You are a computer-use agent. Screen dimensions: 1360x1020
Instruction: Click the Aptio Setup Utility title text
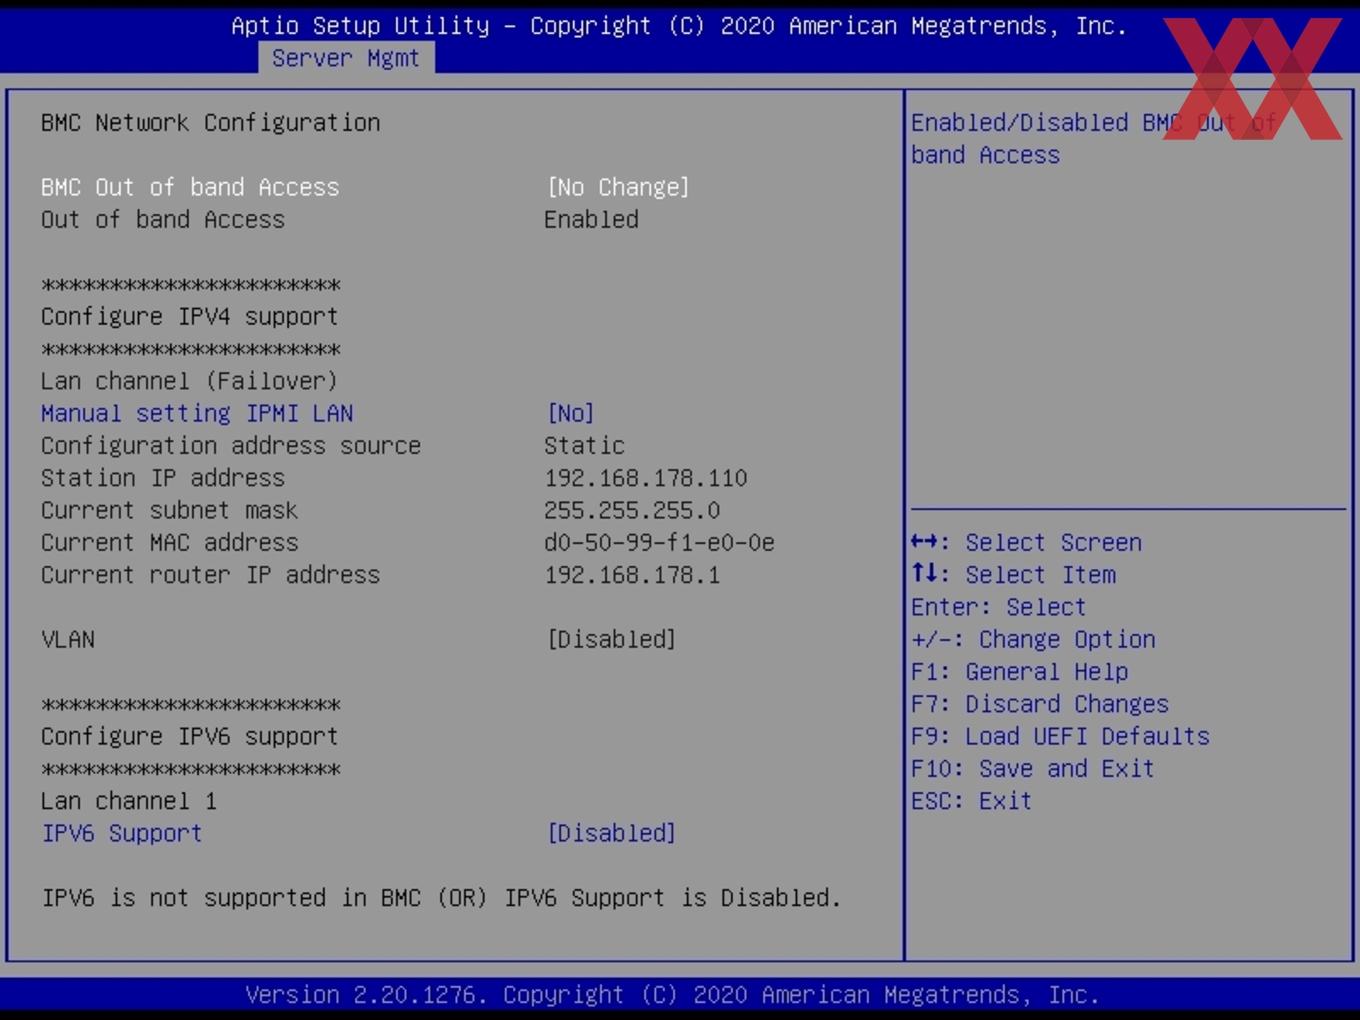(x=679, y=26)
